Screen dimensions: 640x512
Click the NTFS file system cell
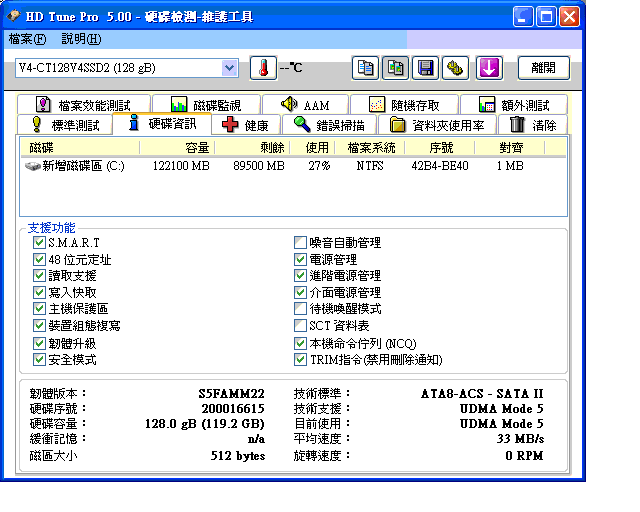click(x=370, y=166)
